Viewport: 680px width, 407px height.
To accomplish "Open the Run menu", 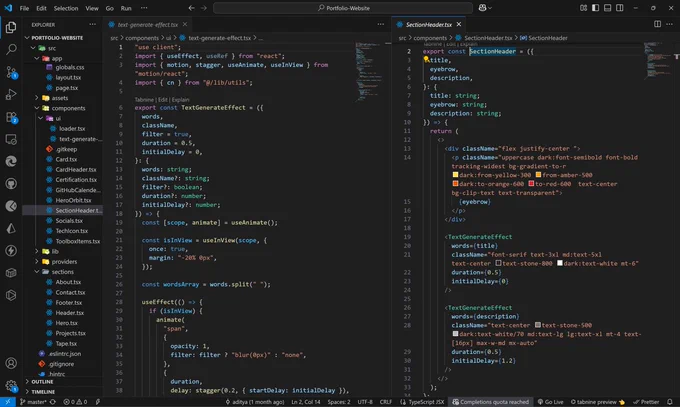I will (126, 8).
